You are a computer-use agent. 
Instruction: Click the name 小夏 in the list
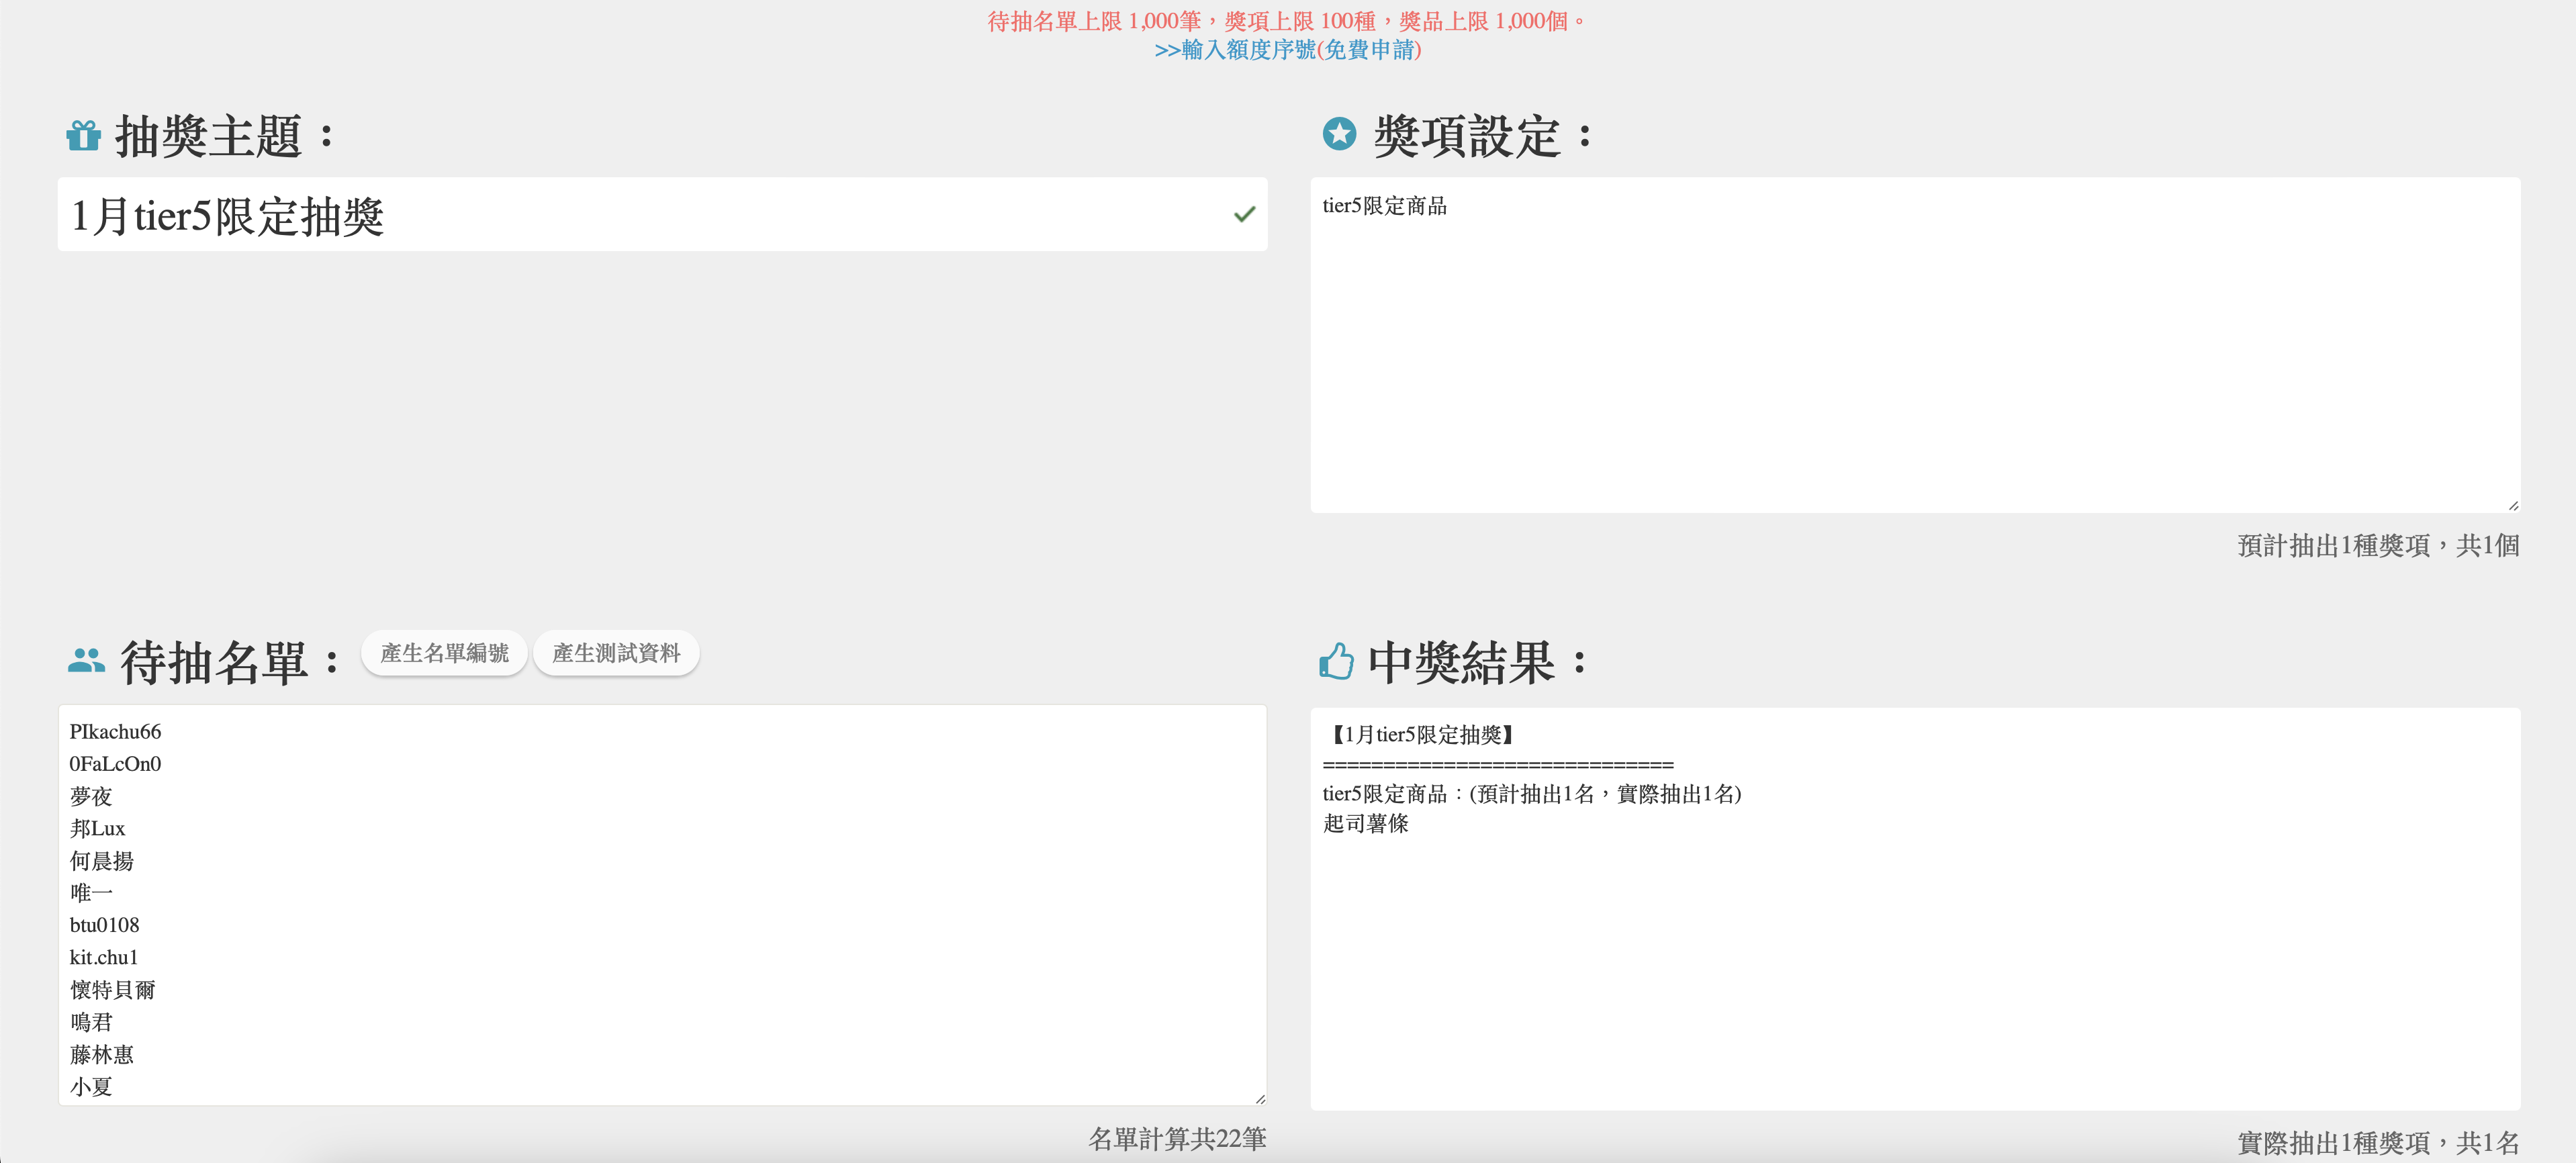point(91,1086)
